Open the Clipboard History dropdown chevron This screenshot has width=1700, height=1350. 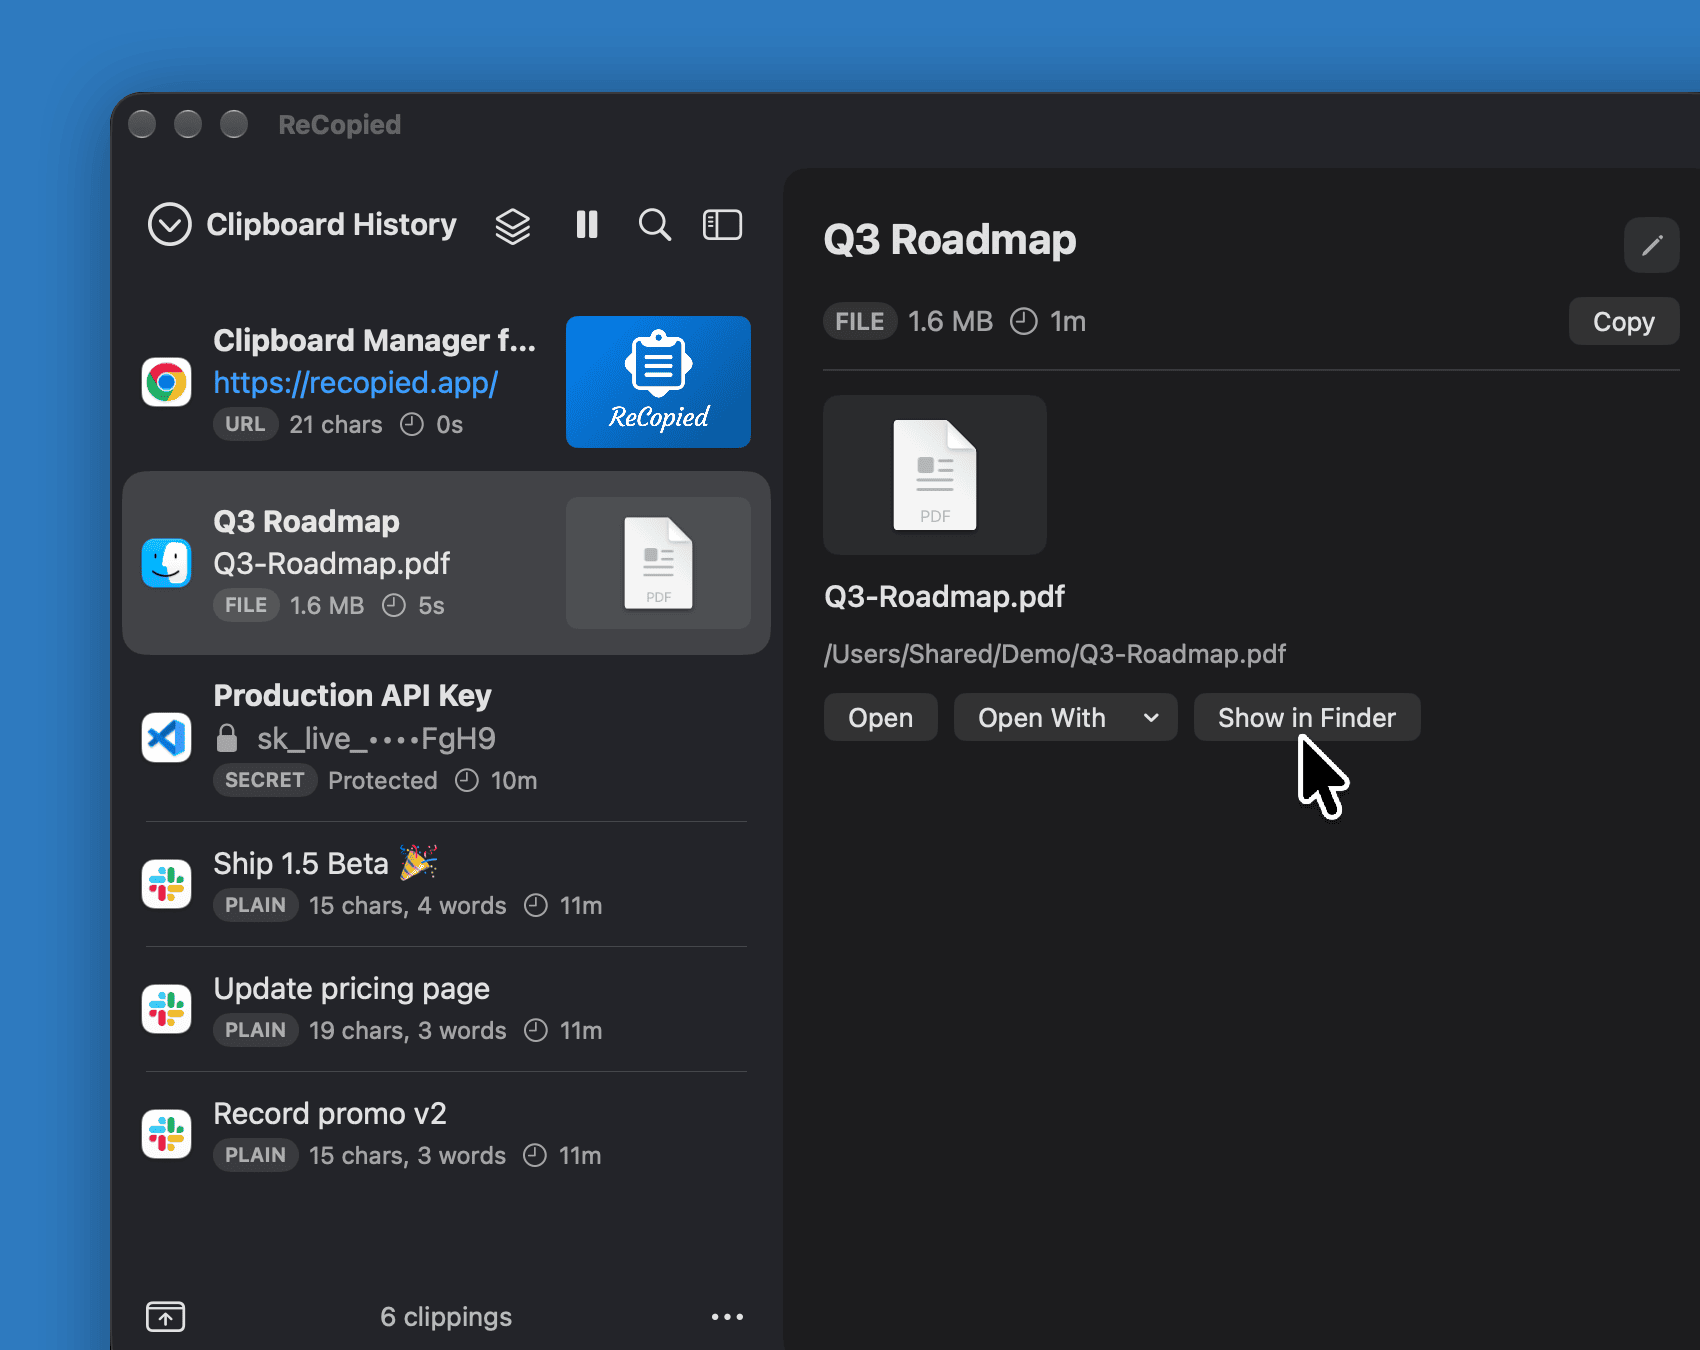coord(169,225)
